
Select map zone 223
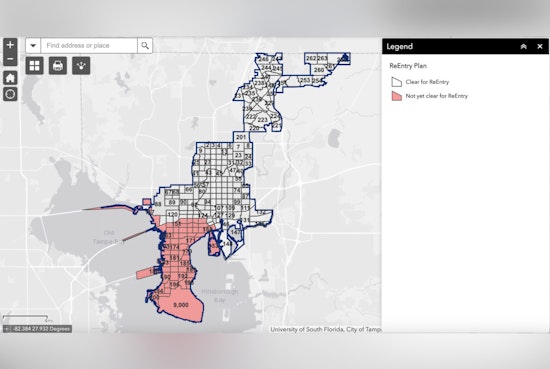click(262, 120)
